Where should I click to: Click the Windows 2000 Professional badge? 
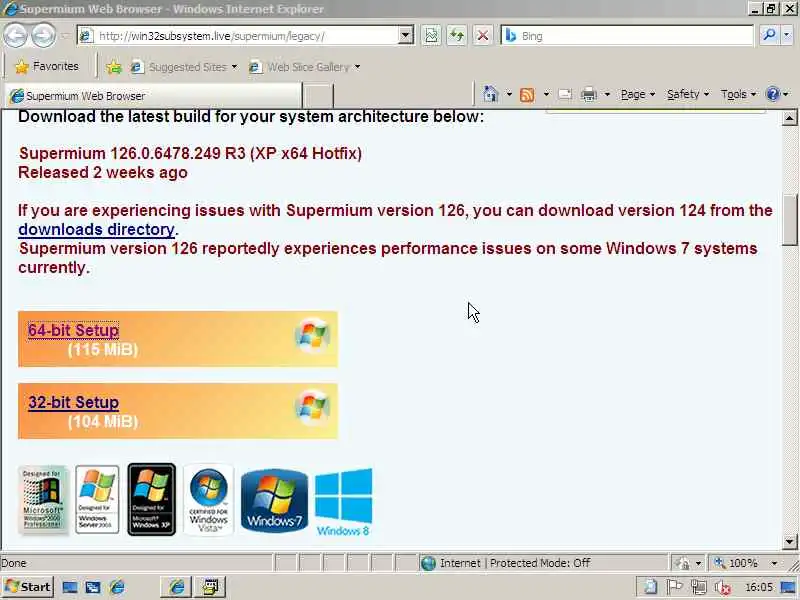pos(43,499)
